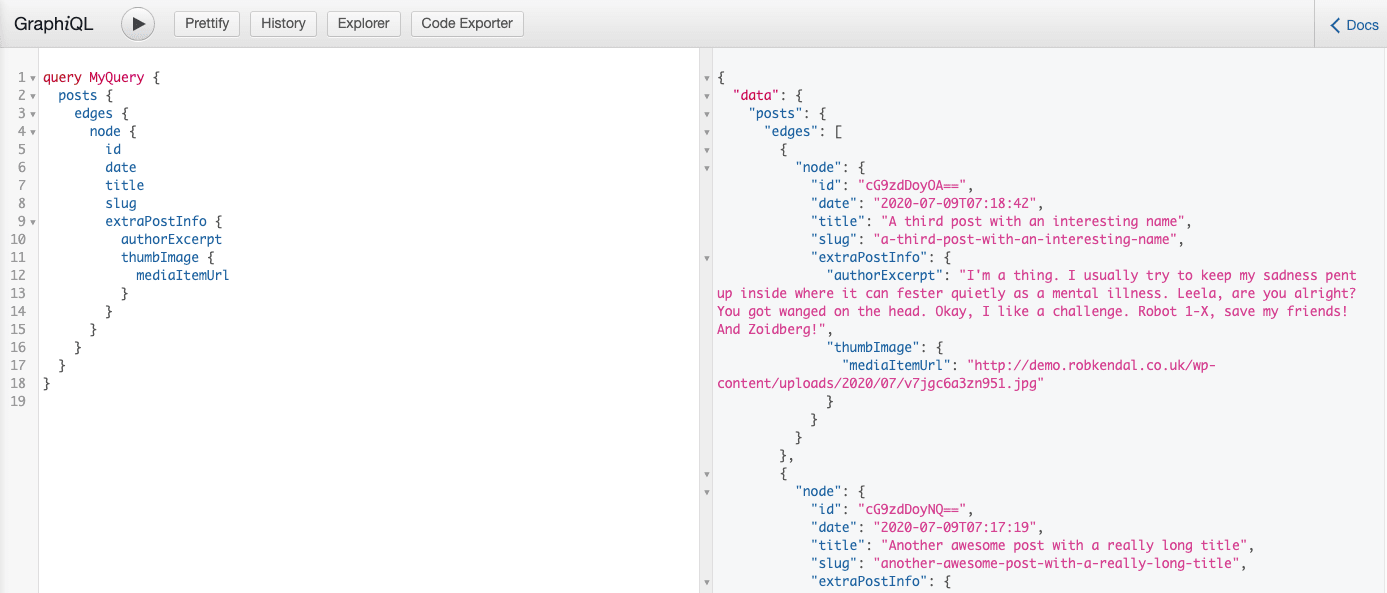The width and height of the screenshot is (1387, 593).
Task: Execute the MyQuery query with the play button
Action: 137,24
